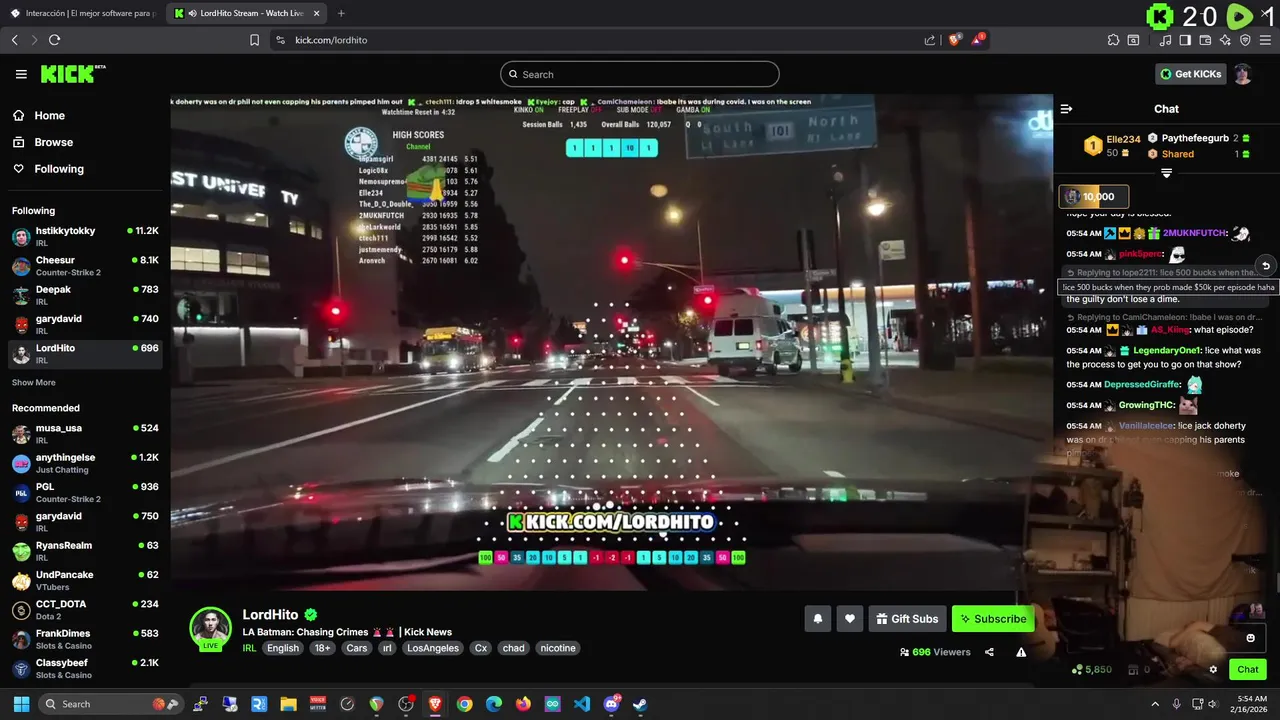Expand Following list with Show More
The height and width of the screenshot is (720, 1280).
coord(34,382)
